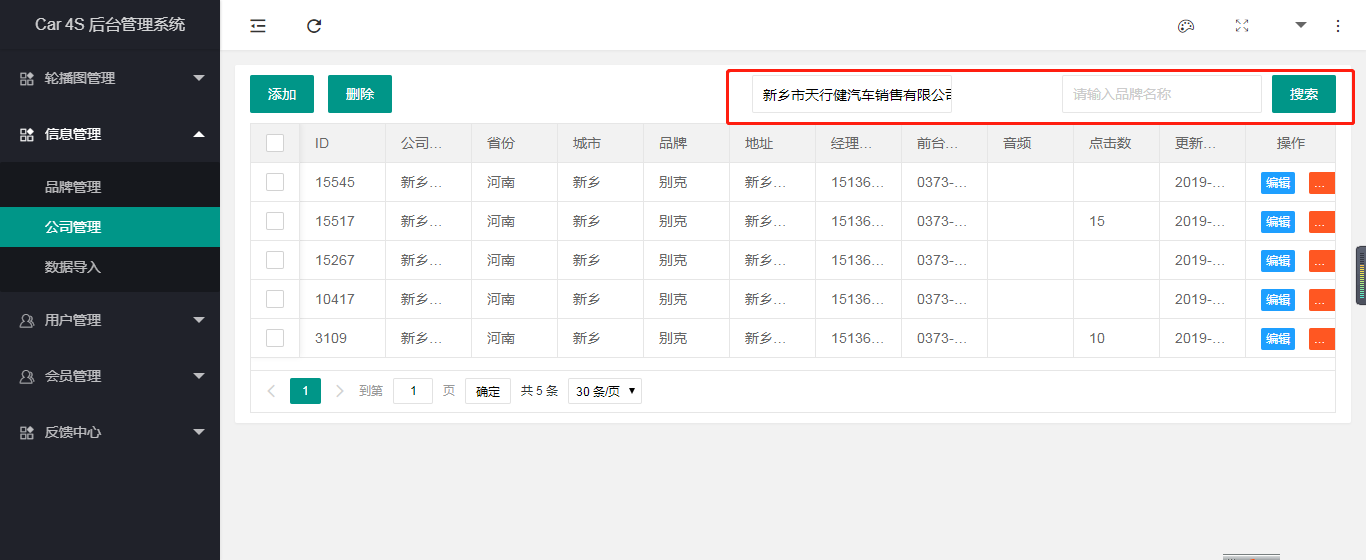The width and height of the screenshot is (1366, 560).
Task: Check the row with ID 15267
Action: tap(275, 260)
